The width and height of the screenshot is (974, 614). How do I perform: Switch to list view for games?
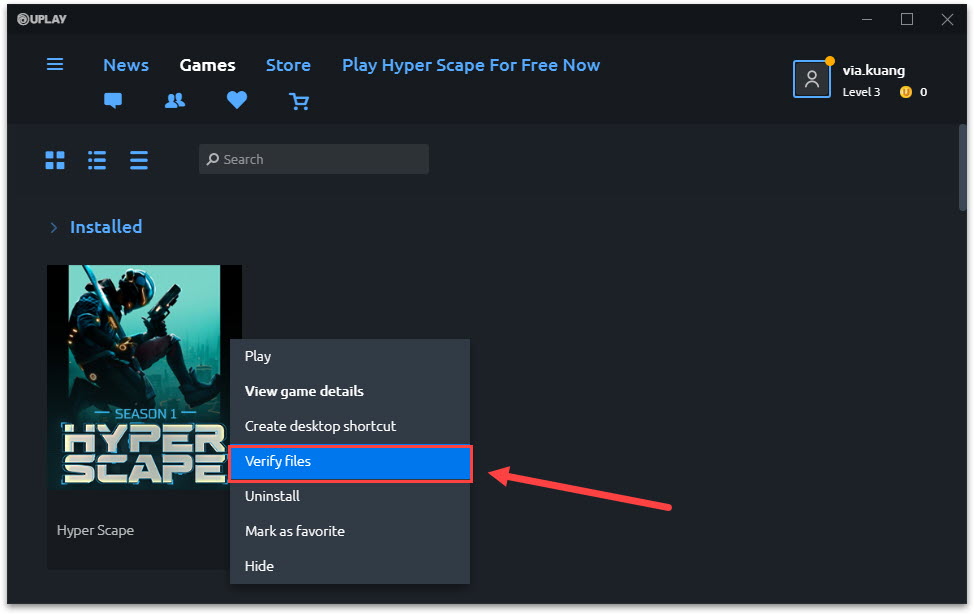pos(96,159)
